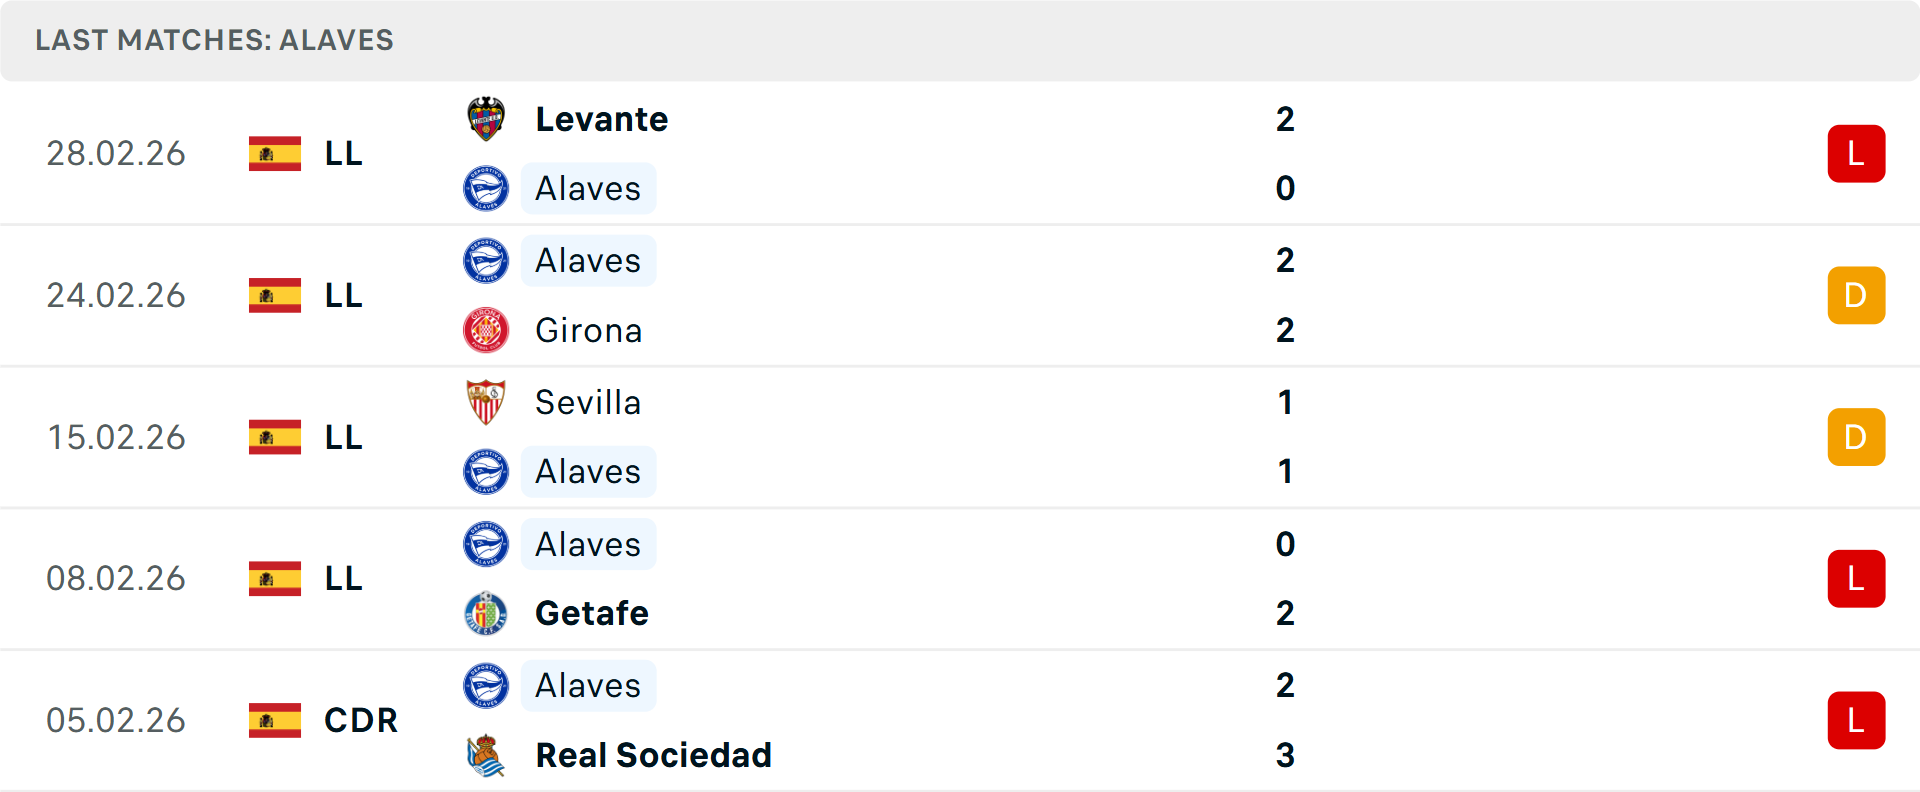Open the Getafe team link
Image resolution: width=1920 pixels, height=792 pixels.
[x=591, y=613]
